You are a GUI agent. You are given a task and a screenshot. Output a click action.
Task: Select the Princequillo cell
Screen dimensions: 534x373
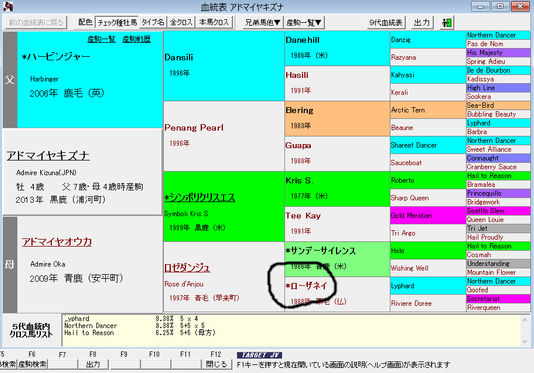coord(498,193)
